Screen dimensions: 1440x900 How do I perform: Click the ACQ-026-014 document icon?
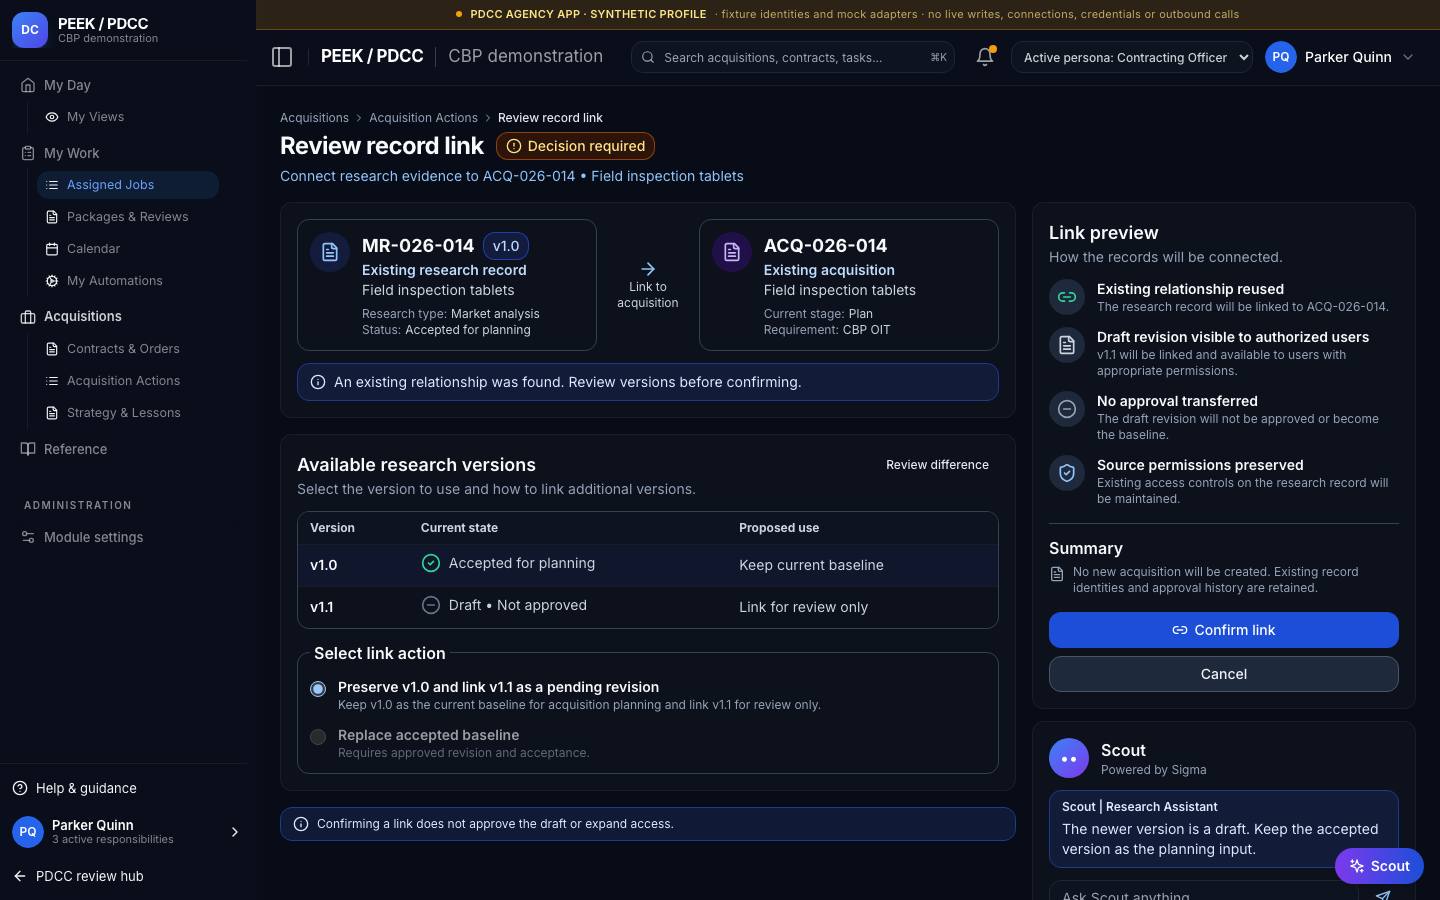click(x=732, y=252)
